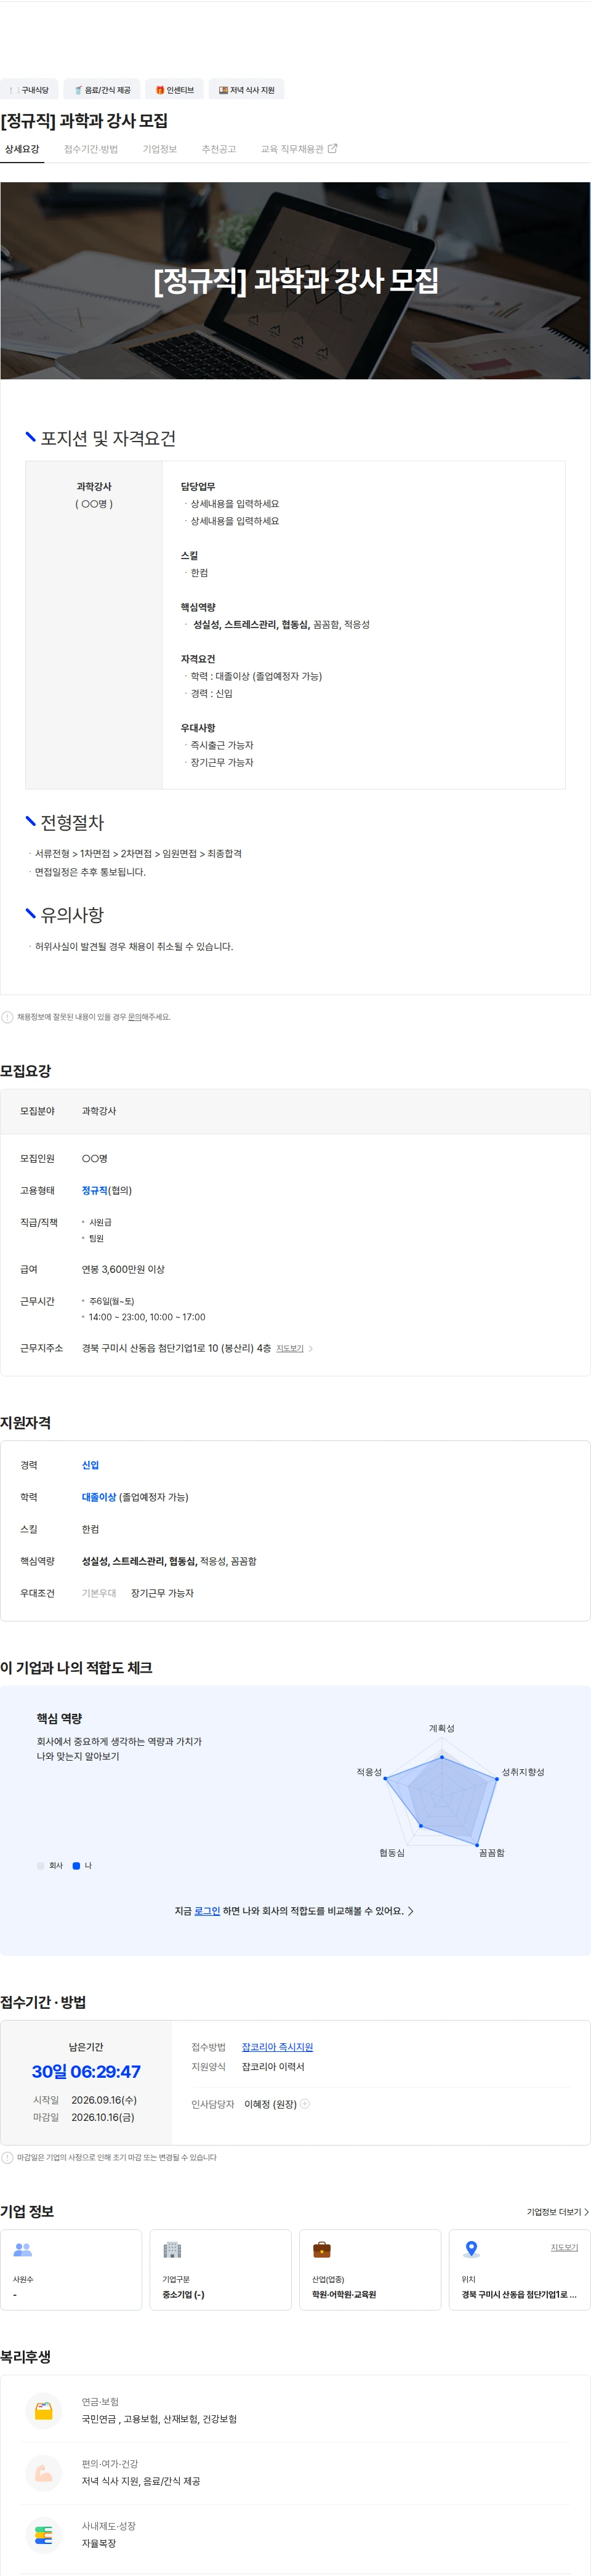Click the 인센티브 gift icon
Viewport: 591px width, 2576px height.
tap(160, 90)
